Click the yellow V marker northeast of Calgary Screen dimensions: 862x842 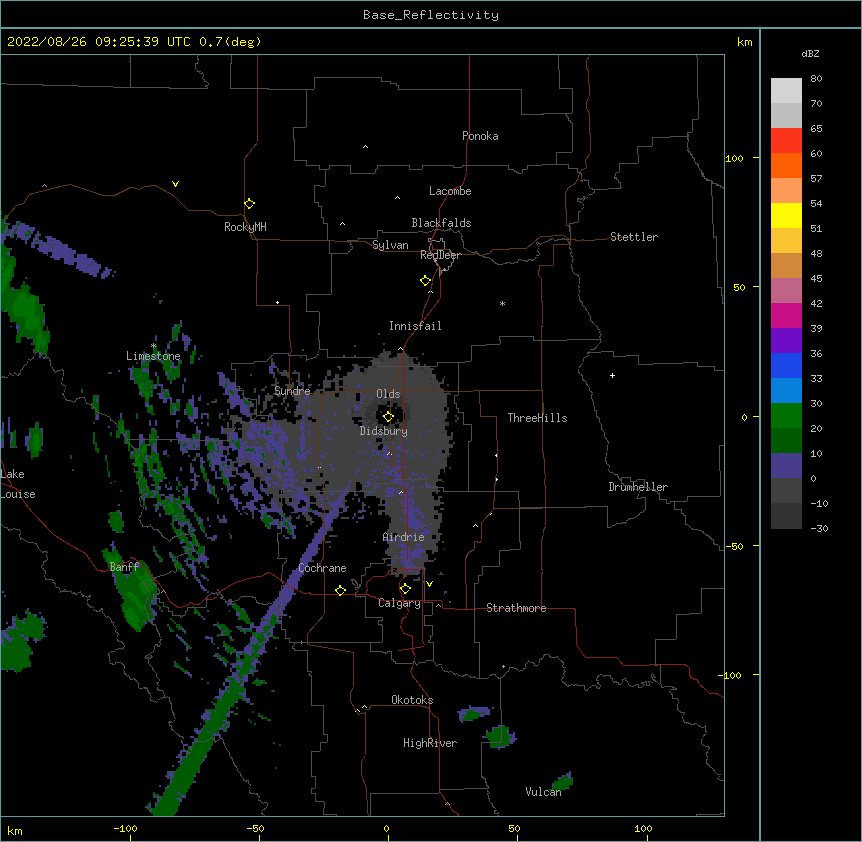(x=429, y=584)
